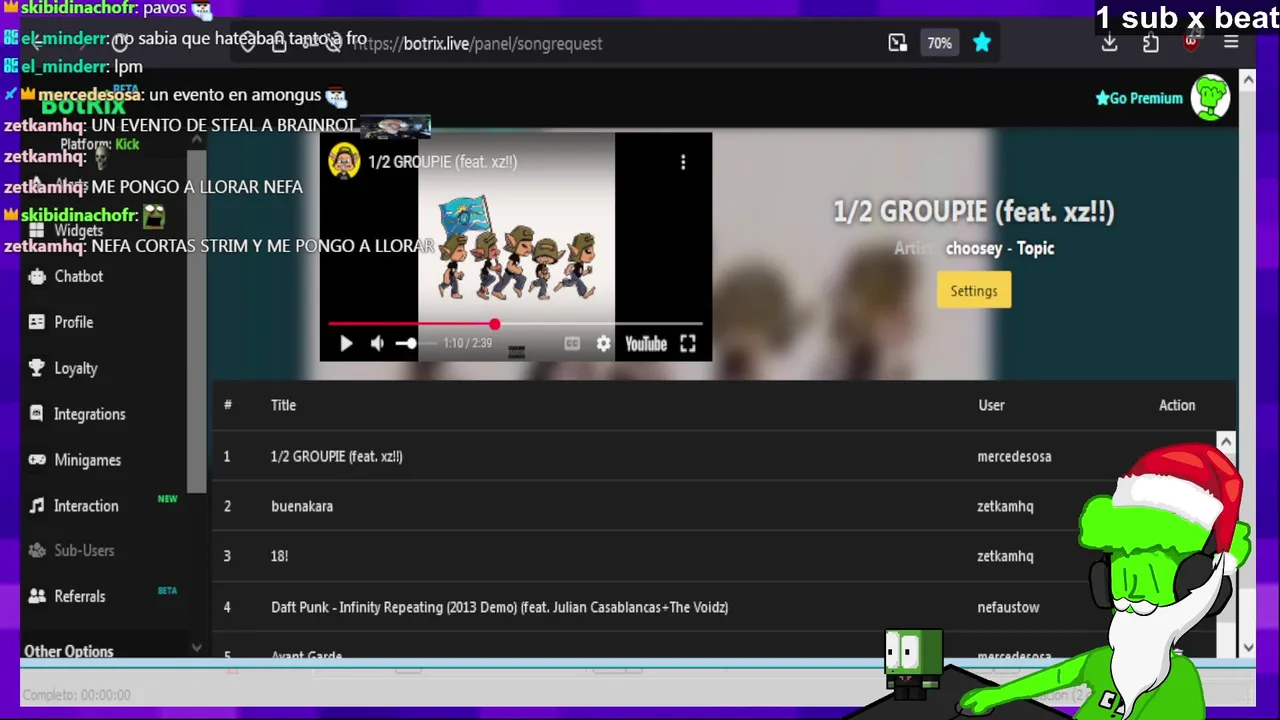Click the Action column header

click(1177, 405)
